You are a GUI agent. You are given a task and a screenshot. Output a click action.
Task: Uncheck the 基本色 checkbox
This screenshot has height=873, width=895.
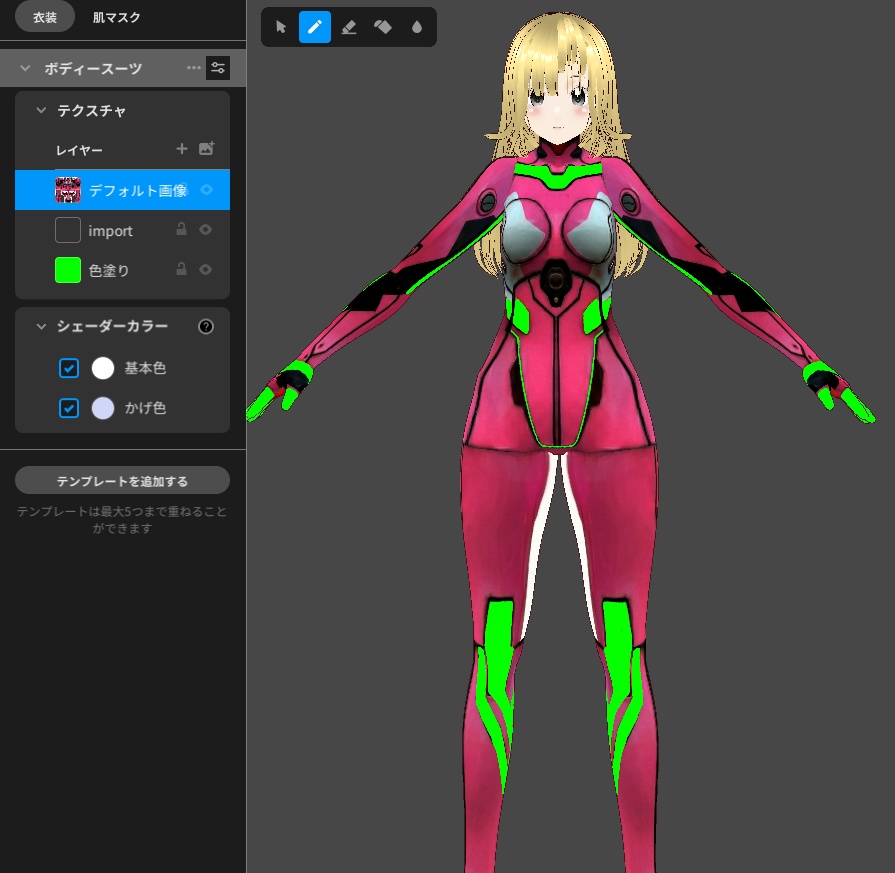69,368
